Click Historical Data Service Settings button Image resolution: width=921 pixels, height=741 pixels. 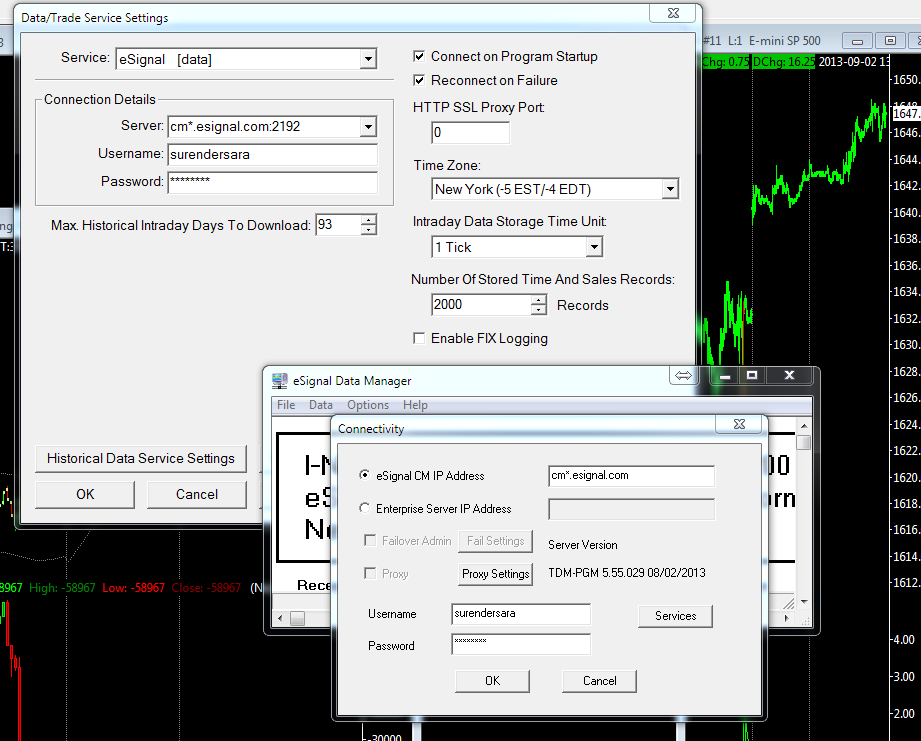coord(141,459)
